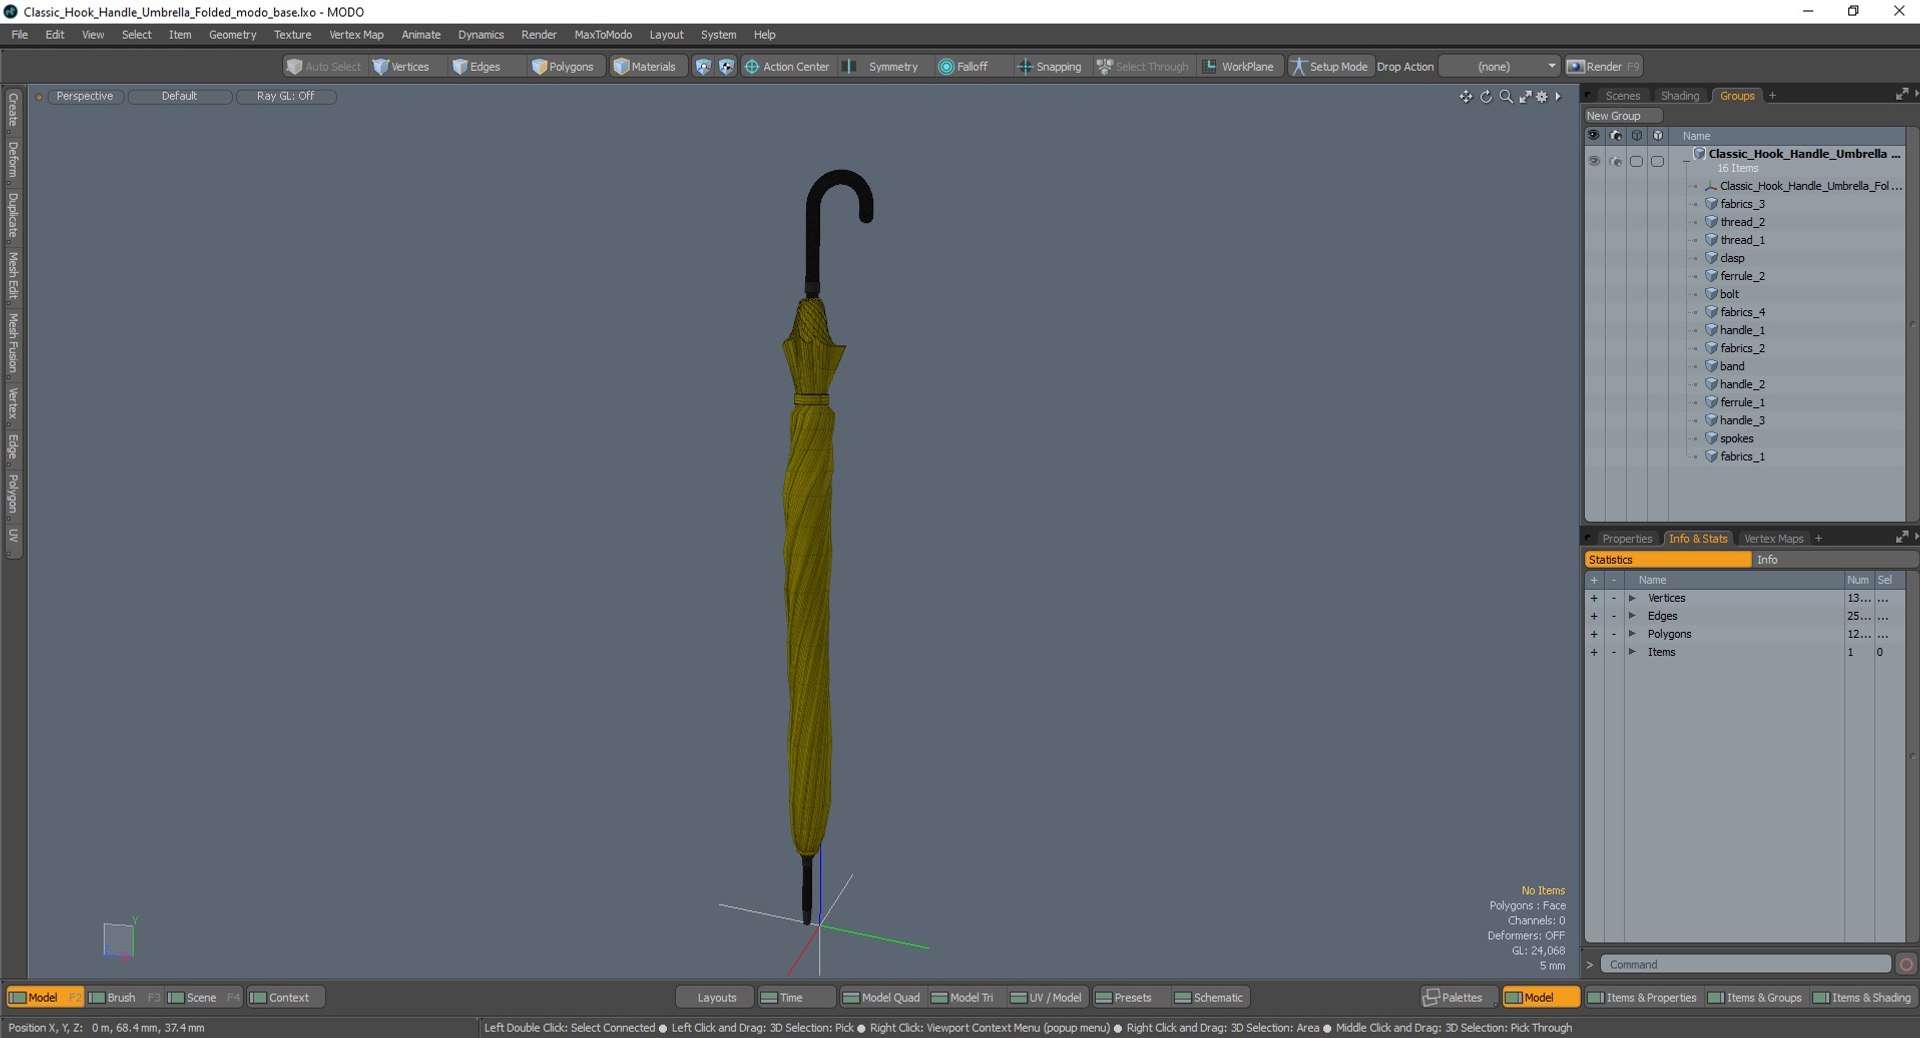
Task: Expand the Vertices statistics row
Action: (1632, 598)
